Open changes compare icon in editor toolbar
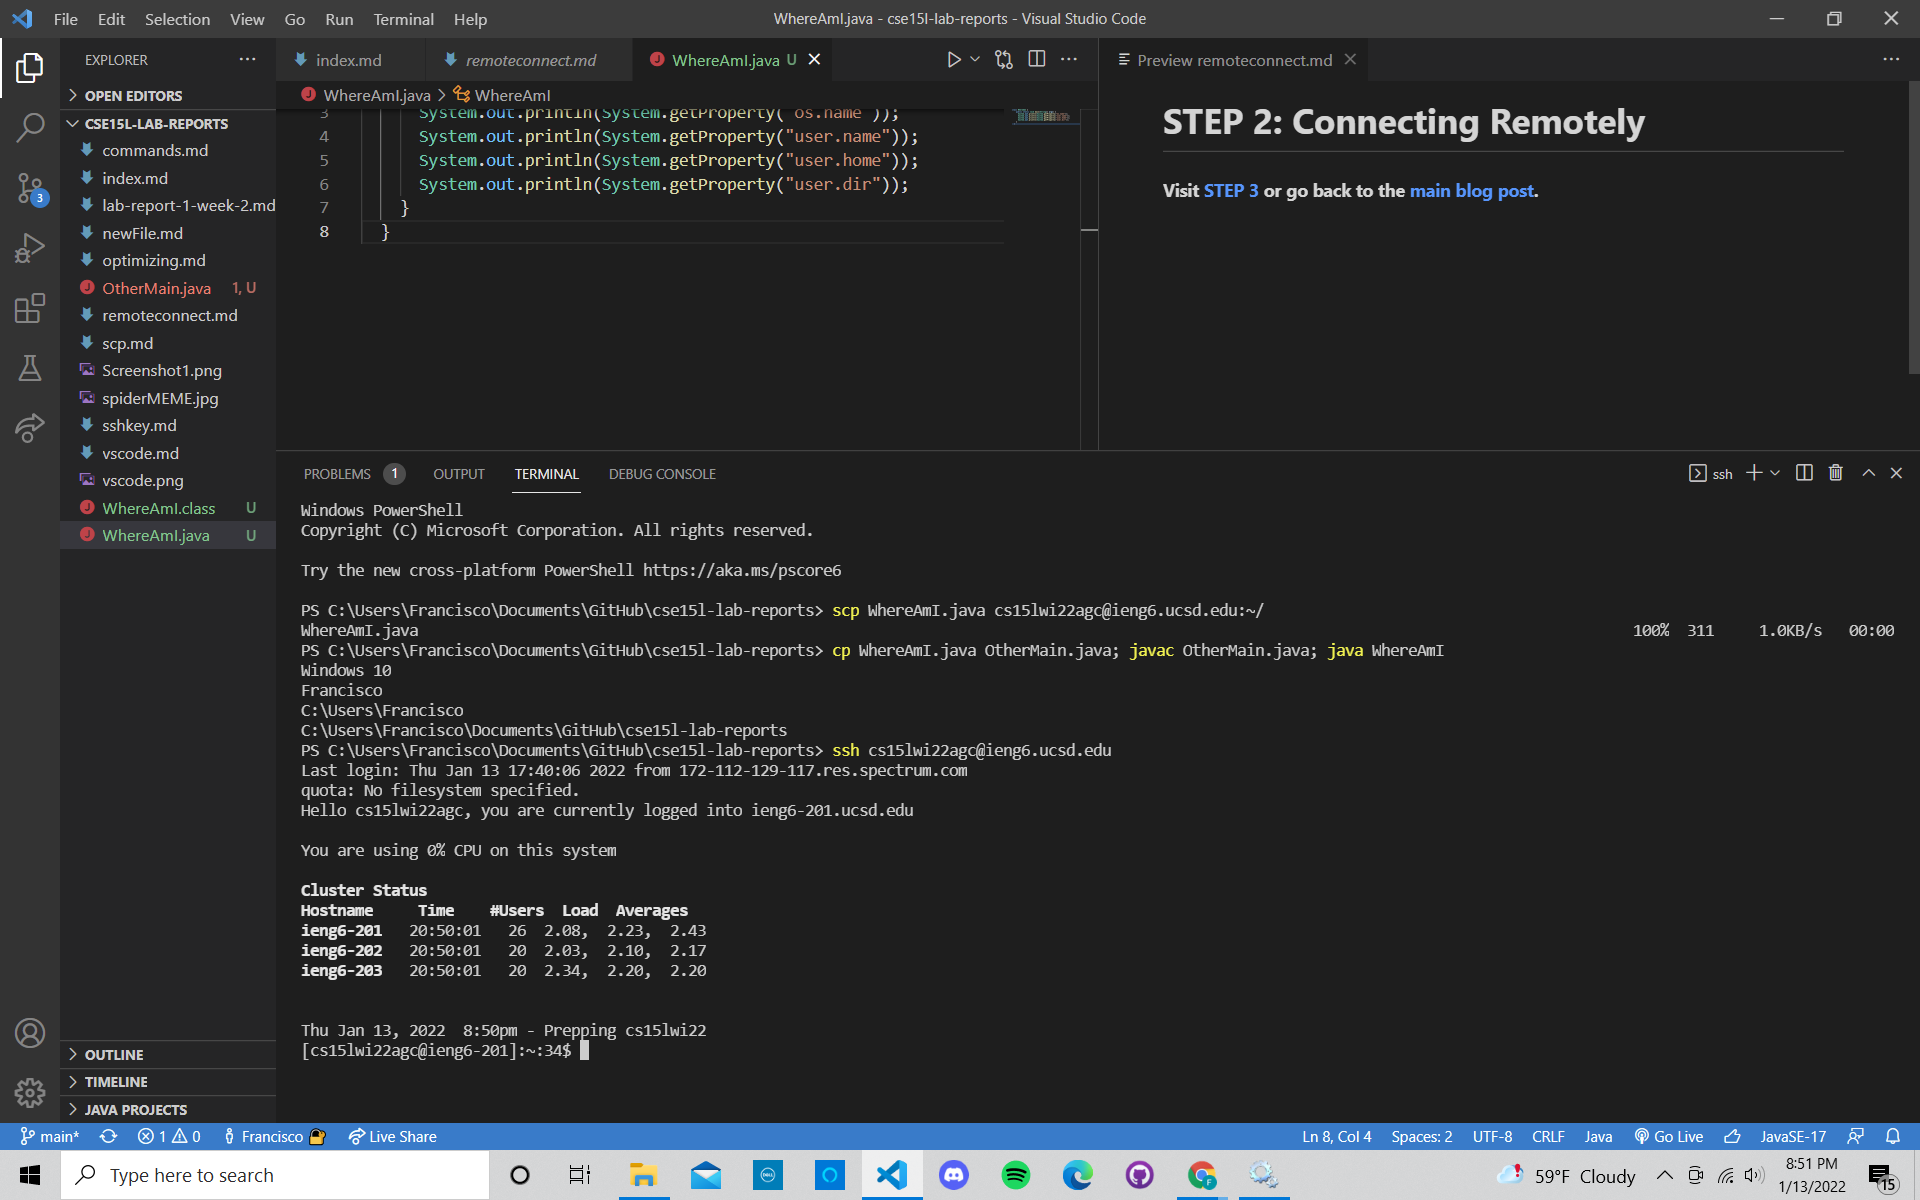The image size is (1920, 1200). point(1004,60)
